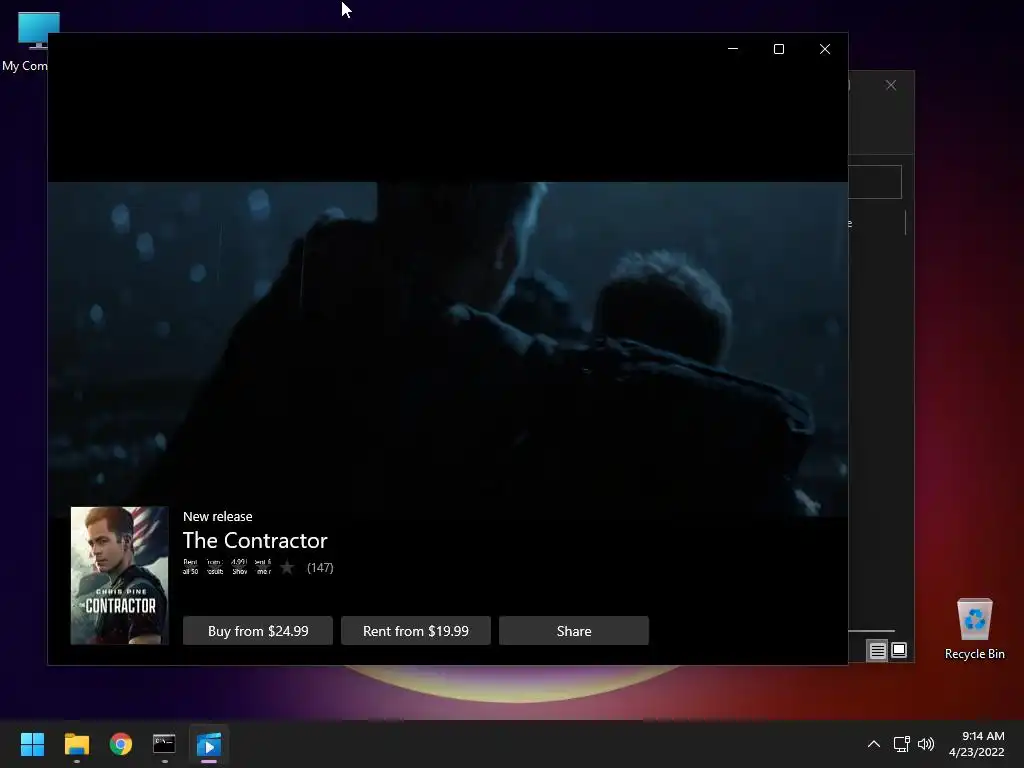
Task: Open network status tray icon
Action: [902, 744]
